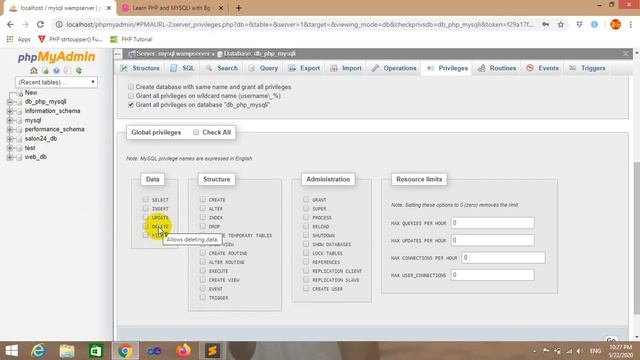This screenshot has height=360, width=640.
Task: Go back using browser back arrow
Action: point(10,24)
